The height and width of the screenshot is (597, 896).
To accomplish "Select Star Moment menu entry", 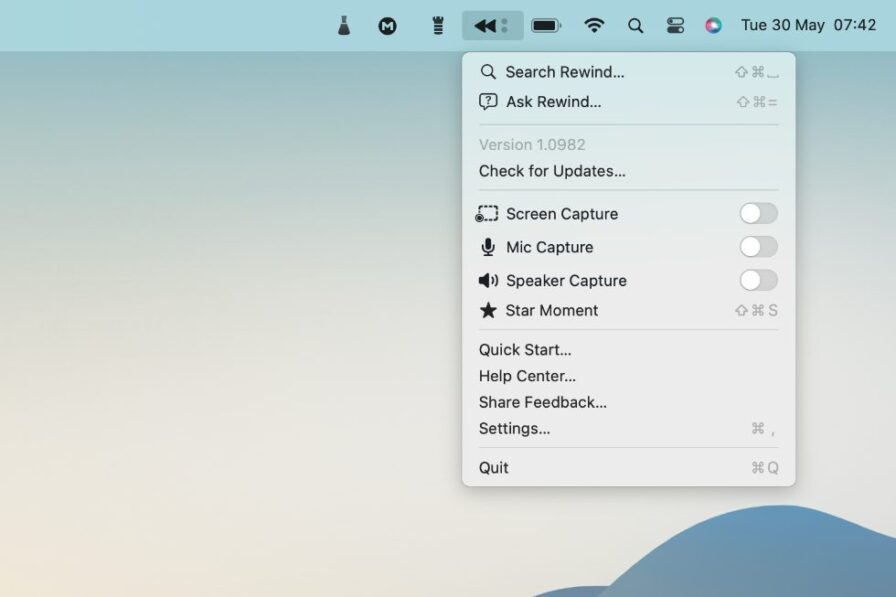I will click(x=629, y=310).
